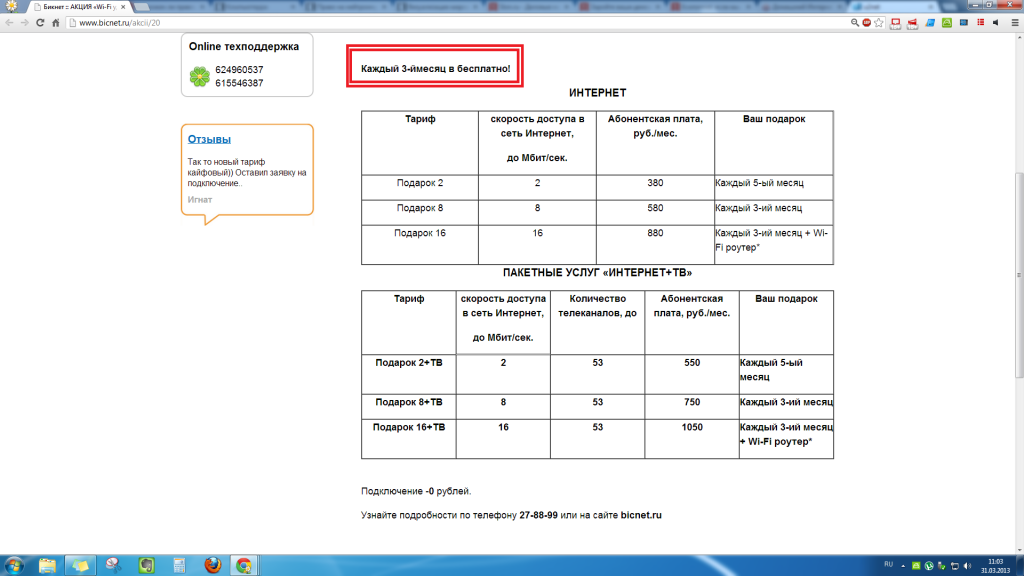Click the green ICQ flower support icon
The height and width of the screenshot is (576, 1024).
199,76
